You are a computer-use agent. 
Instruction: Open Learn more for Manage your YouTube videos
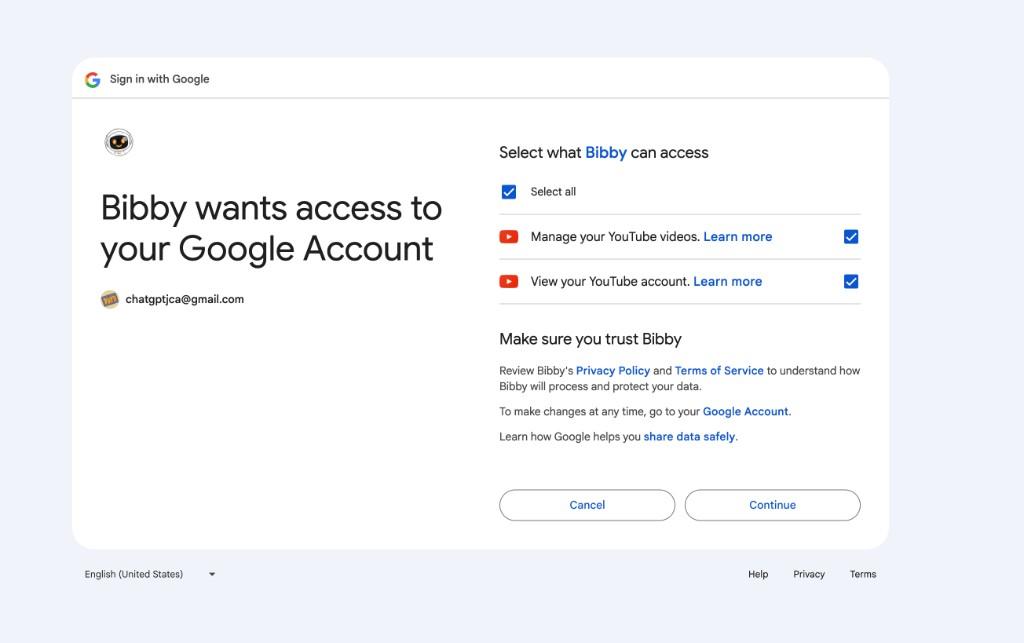(737, 236)
